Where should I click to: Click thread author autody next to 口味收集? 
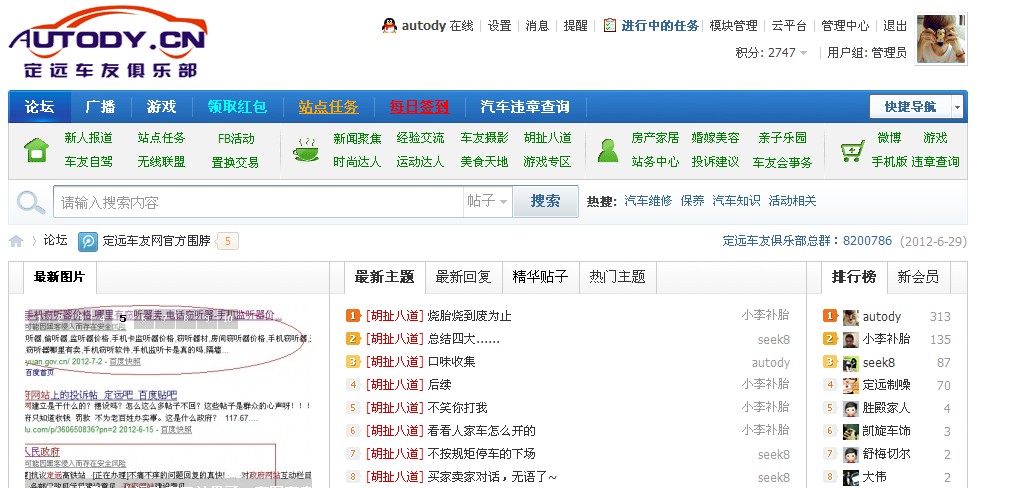(x=770, y=362)
